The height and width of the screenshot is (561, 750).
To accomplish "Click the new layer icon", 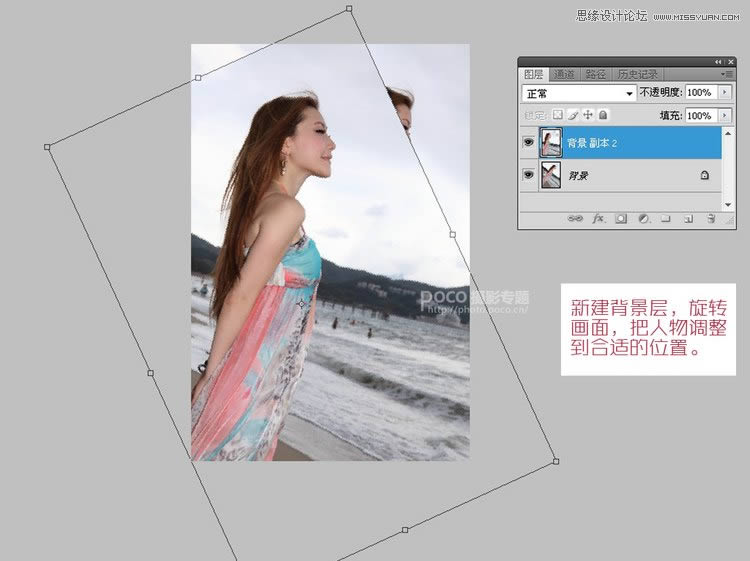I will tap(688, 218).
